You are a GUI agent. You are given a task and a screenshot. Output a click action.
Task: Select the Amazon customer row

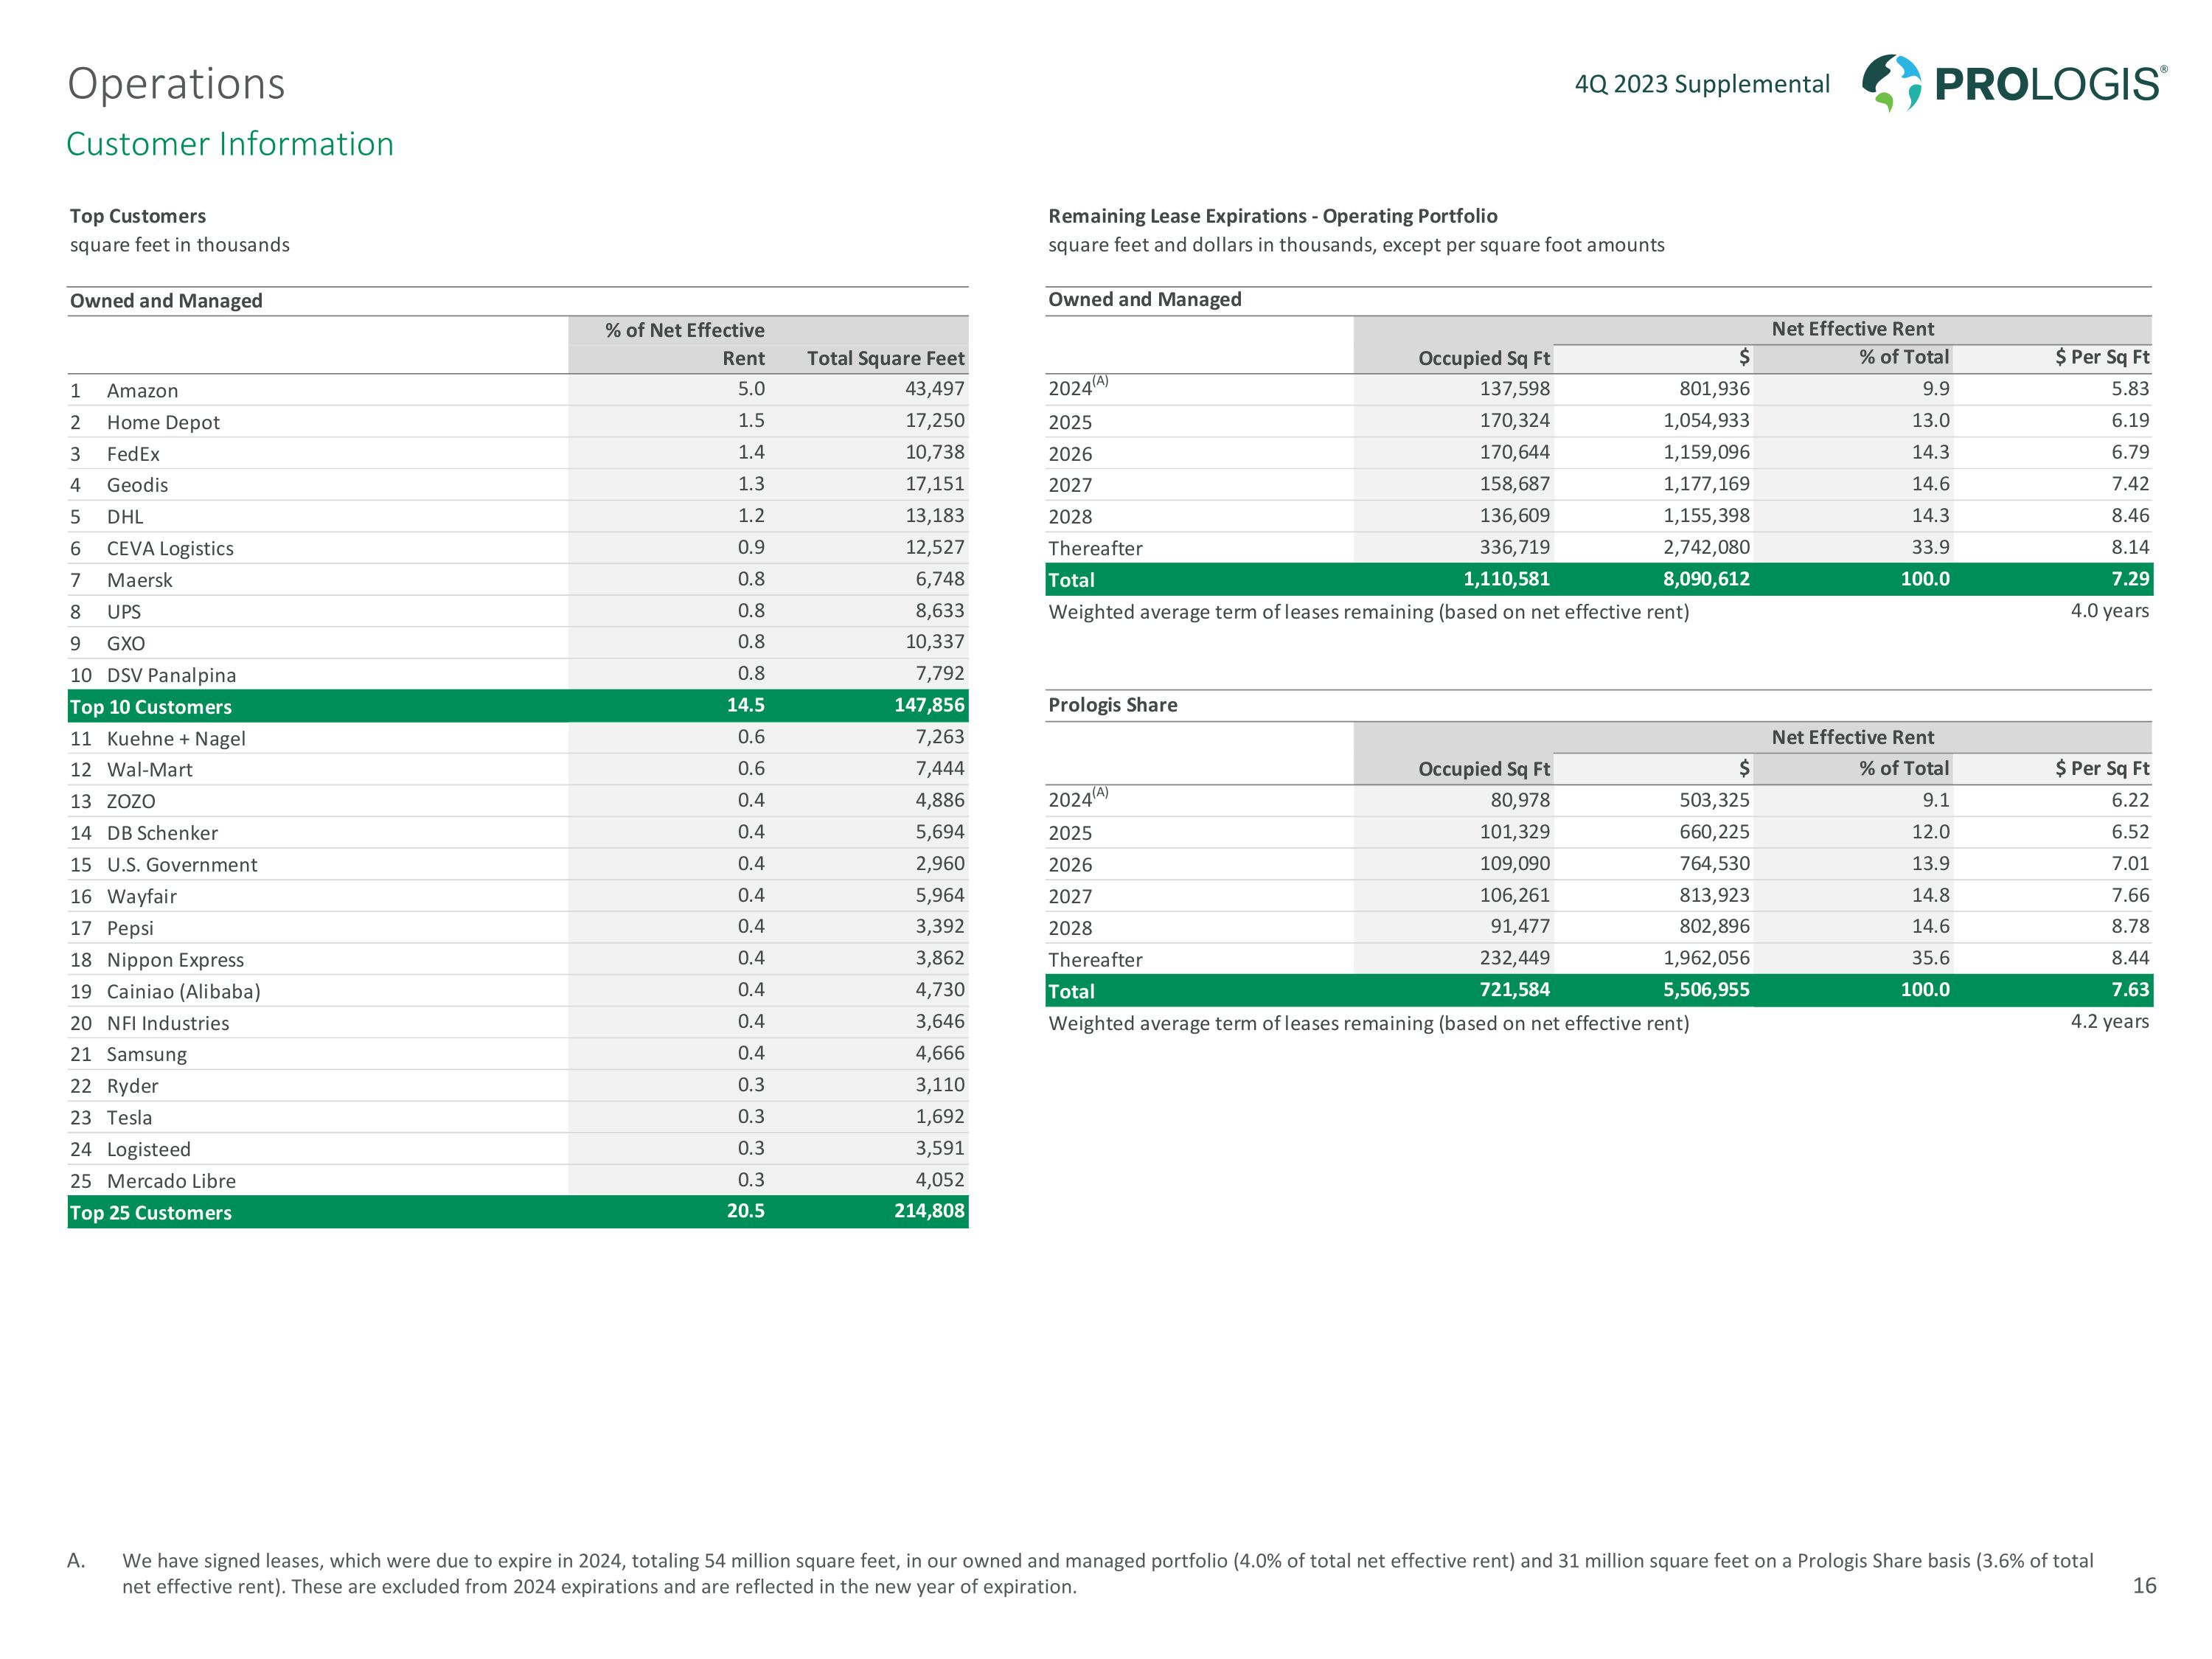tap(143, 390)
